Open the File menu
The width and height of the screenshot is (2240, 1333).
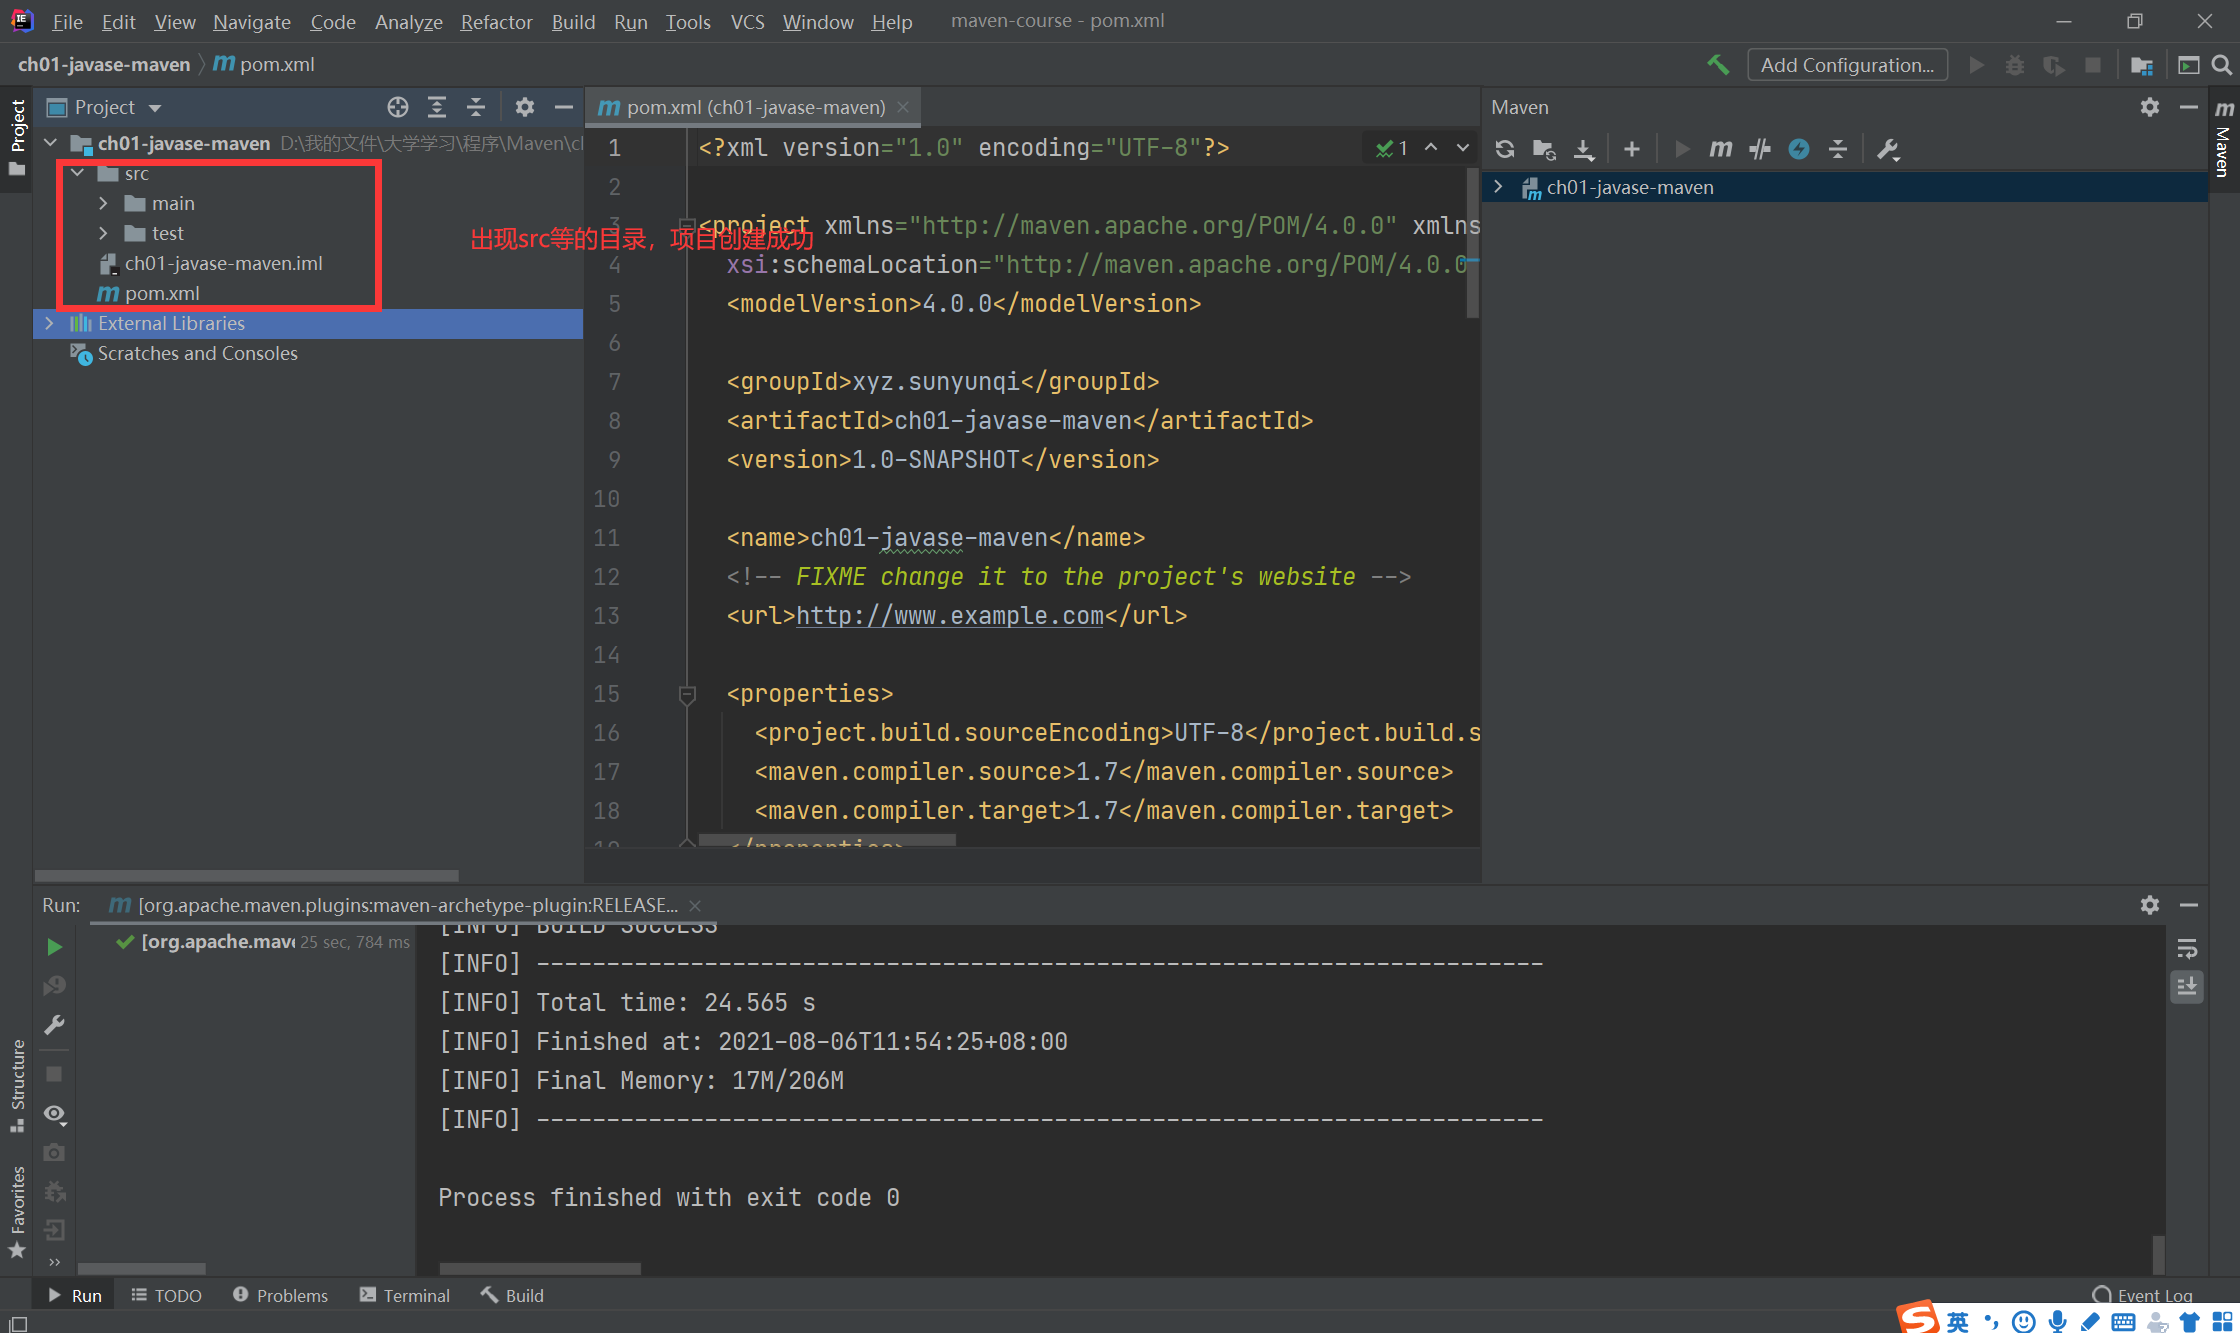(67, 21)
